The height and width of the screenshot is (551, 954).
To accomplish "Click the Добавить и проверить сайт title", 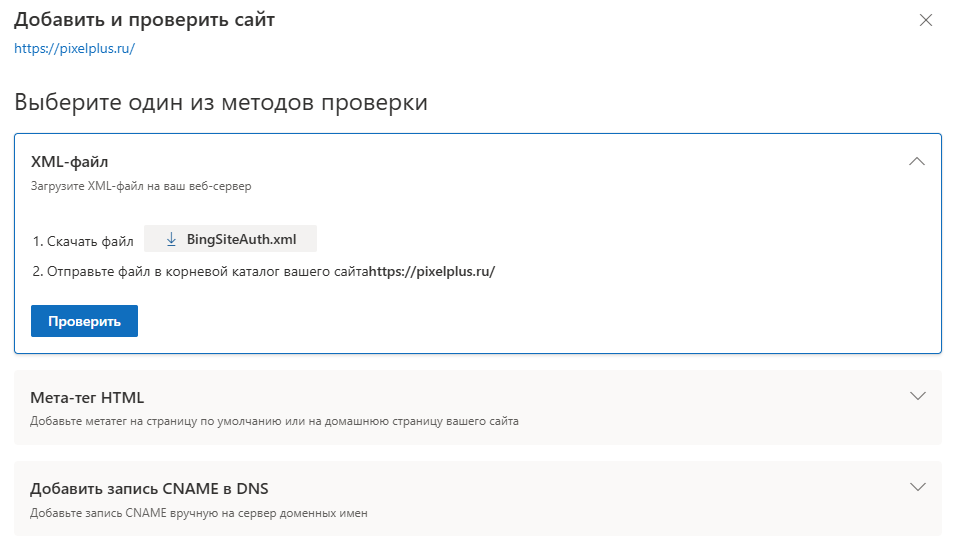I will point(144,20).
